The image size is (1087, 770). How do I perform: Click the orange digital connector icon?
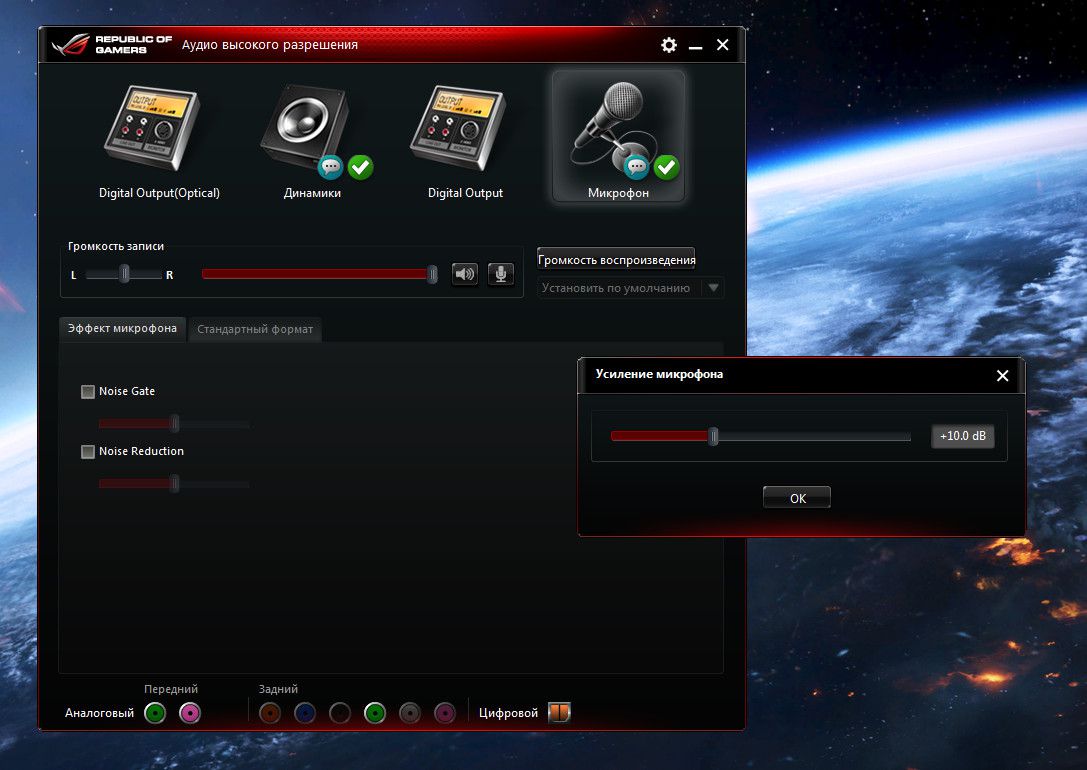click(559, 712)
